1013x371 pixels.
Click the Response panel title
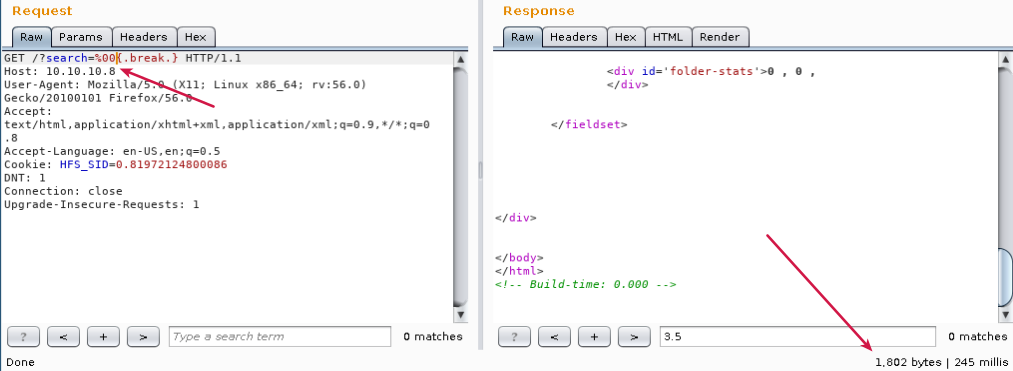pyautogui.click(x=538, y=11)
